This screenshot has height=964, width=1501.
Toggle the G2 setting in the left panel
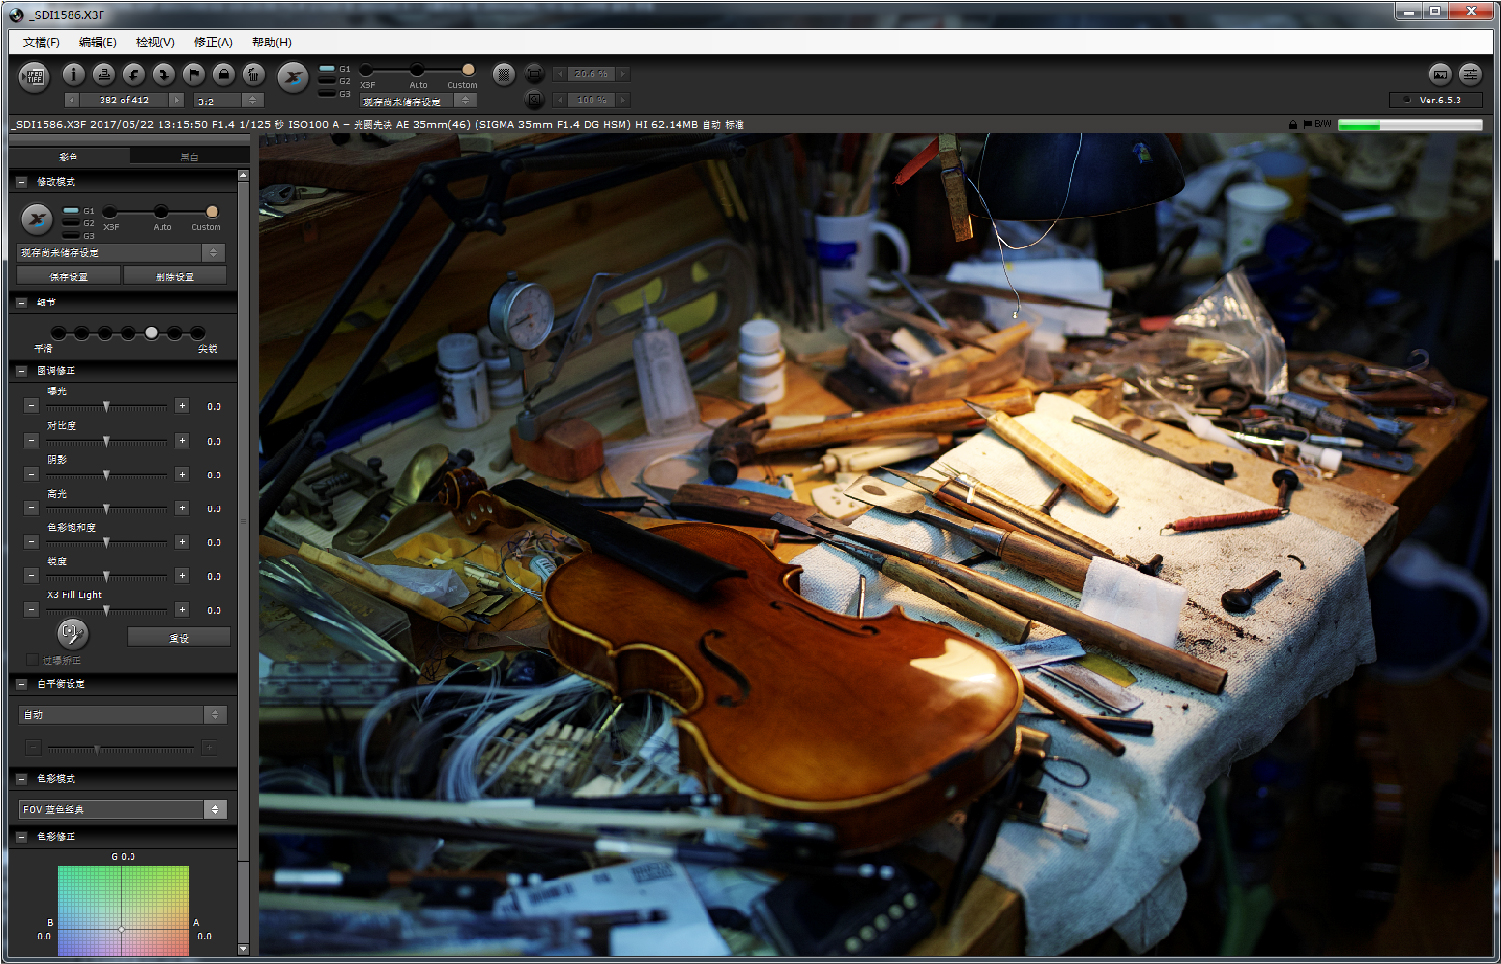tap(72, 223)
